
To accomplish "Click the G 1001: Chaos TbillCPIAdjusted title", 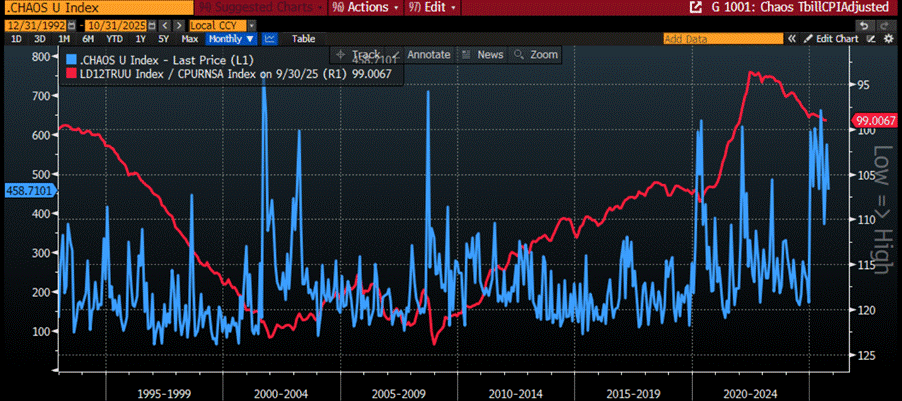I will coord(802,8).
